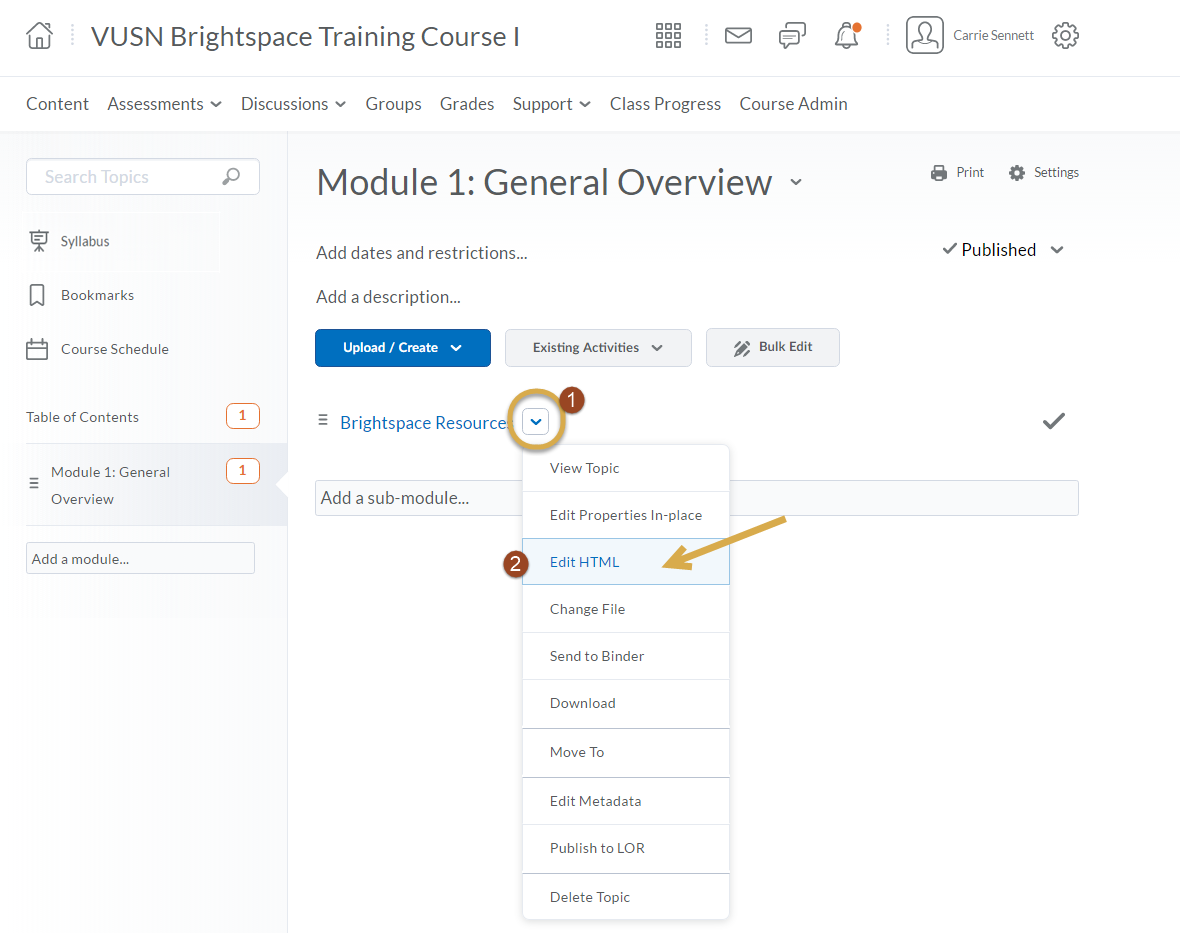The height and width of the screenshot is (933, 1180).
Task: Choose Delete Topic in context menu
Action: pyautogui.click(x=590, y=897)
